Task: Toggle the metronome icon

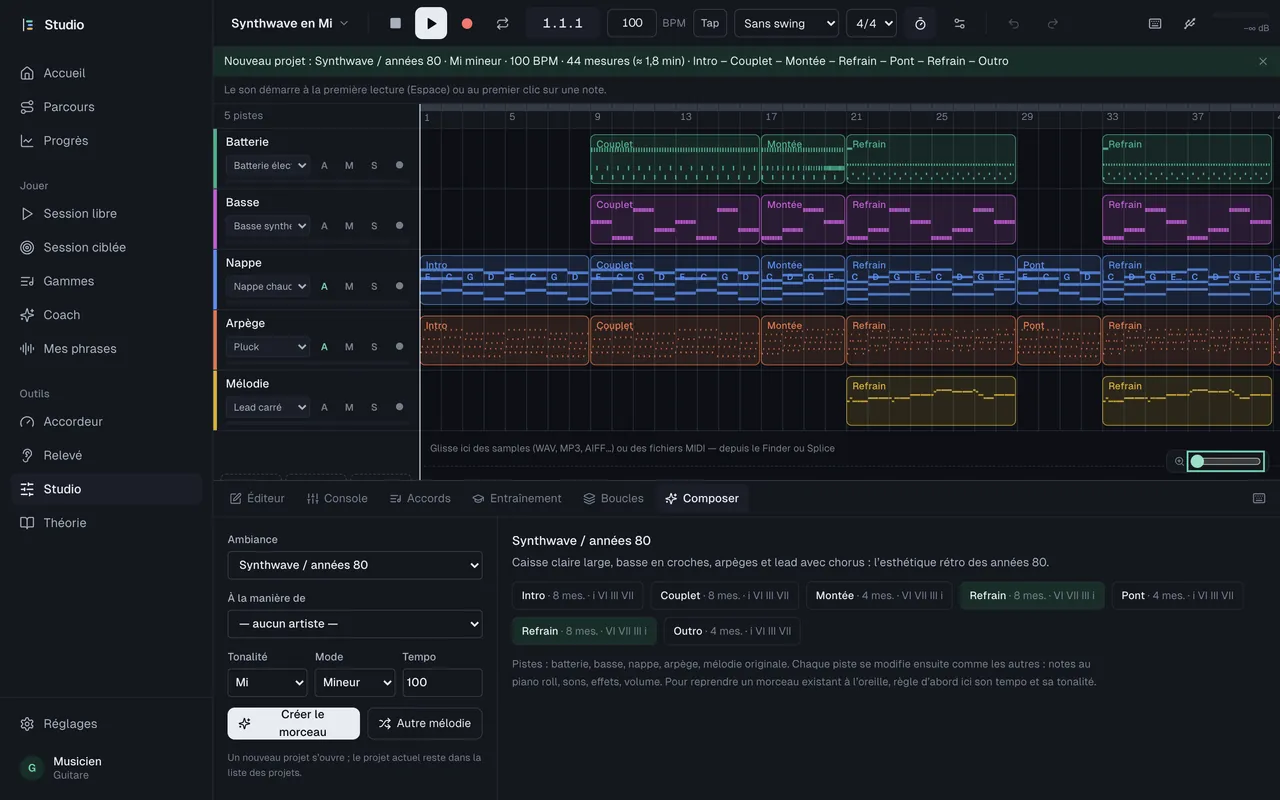Action: point(920,23)
